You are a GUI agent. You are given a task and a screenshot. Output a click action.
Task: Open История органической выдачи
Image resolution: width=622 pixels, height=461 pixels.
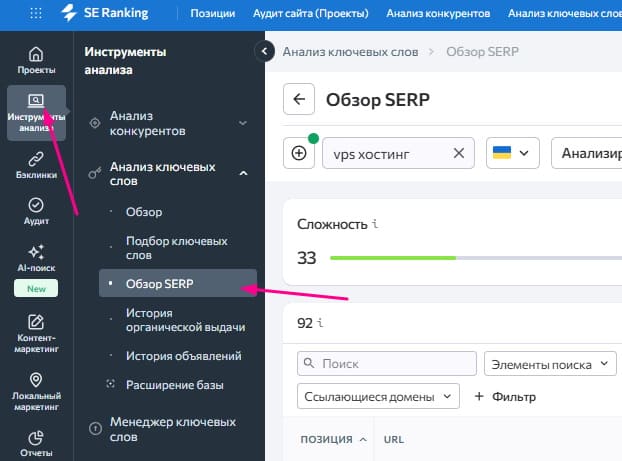click(185, 320)
